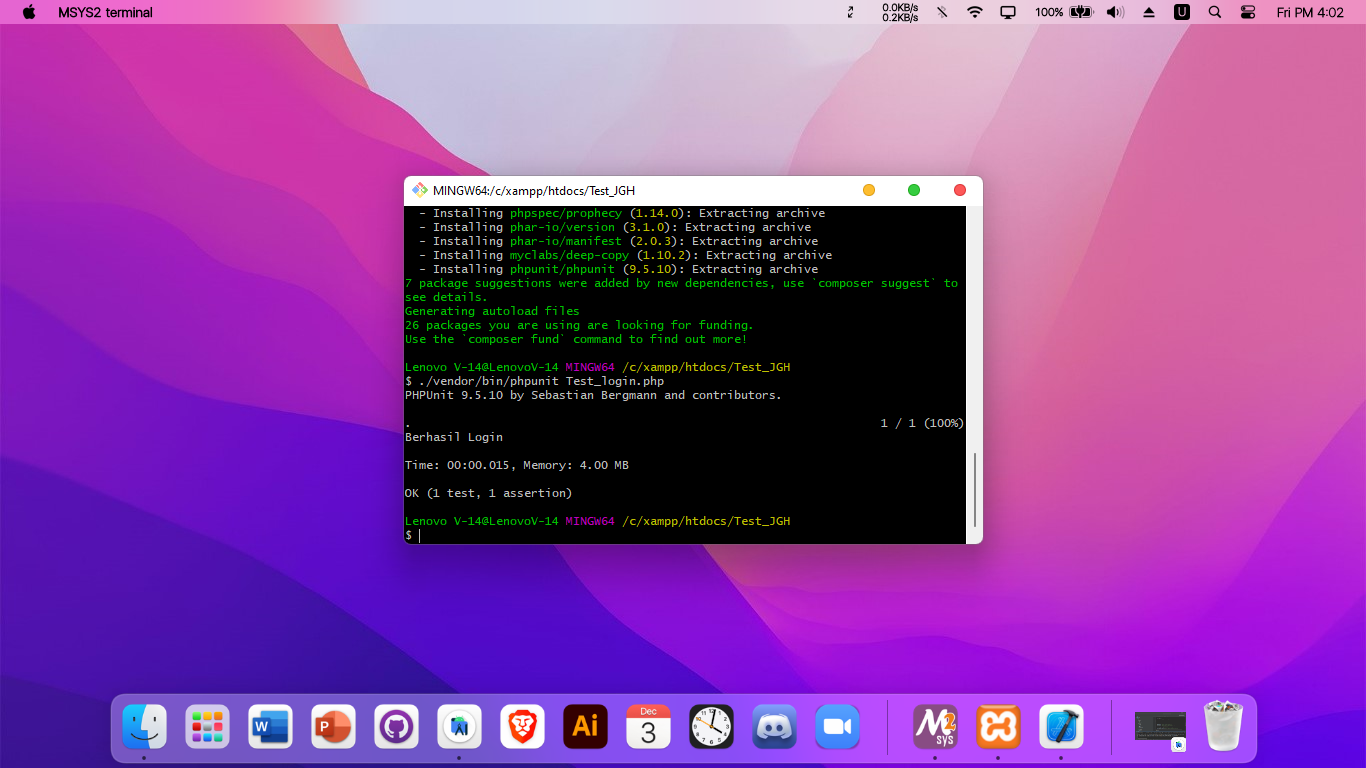1366x768 pixels.
Task: Open Xcode from the Dock
Action: point(1061,727)
